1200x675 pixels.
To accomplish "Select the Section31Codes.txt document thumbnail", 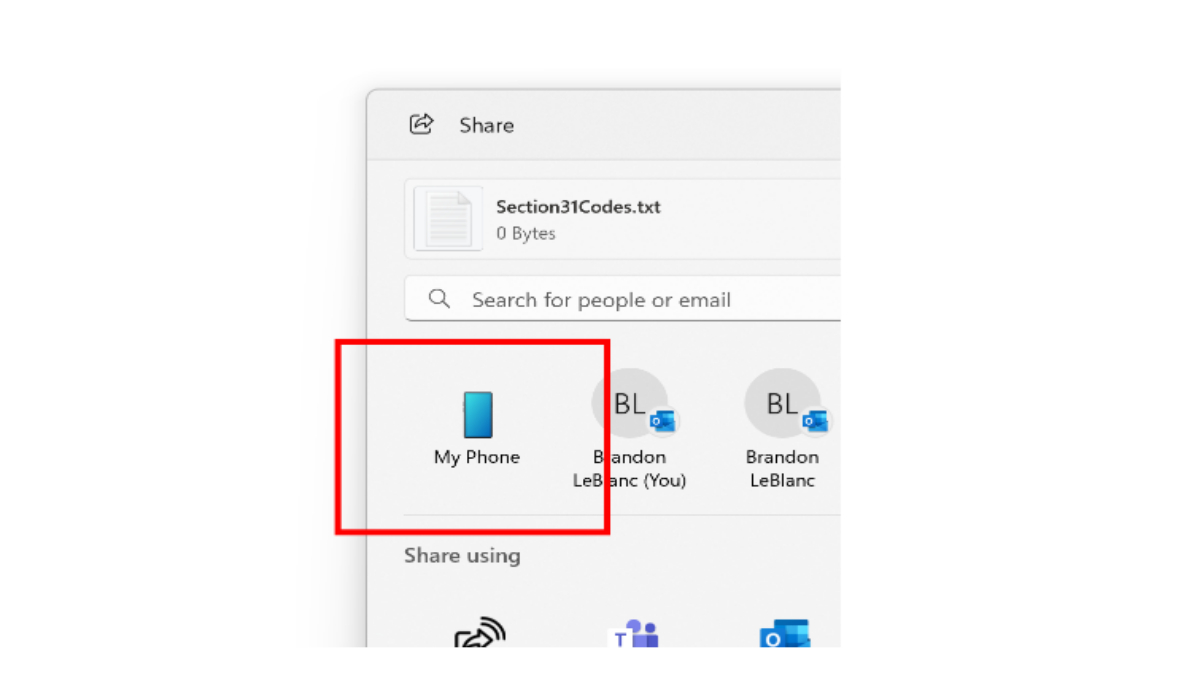I will point(448,218).
